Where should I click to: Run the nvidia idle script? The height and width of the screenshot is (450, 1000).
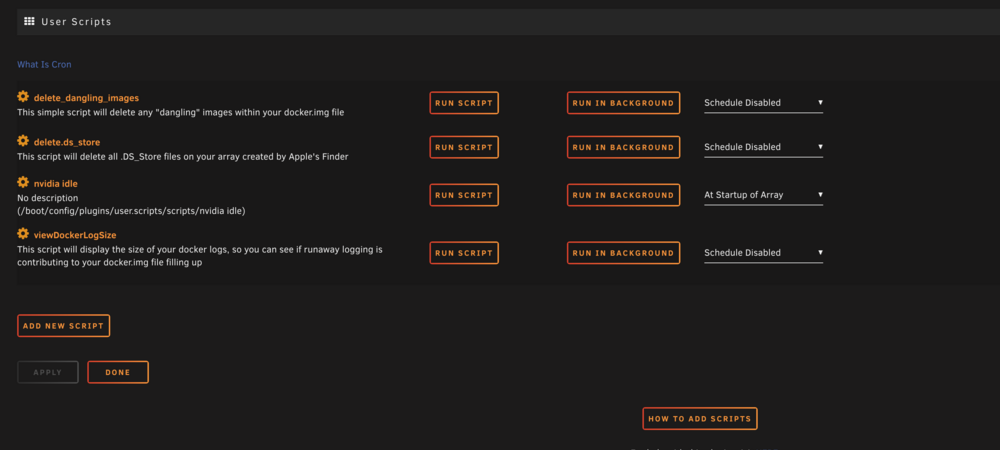(464, 195)
